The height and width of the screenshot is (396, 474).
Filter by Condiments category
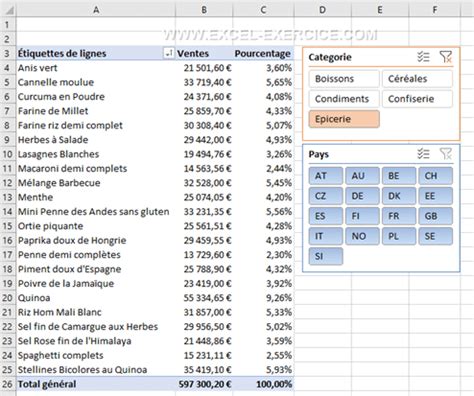tap(344, 99)
